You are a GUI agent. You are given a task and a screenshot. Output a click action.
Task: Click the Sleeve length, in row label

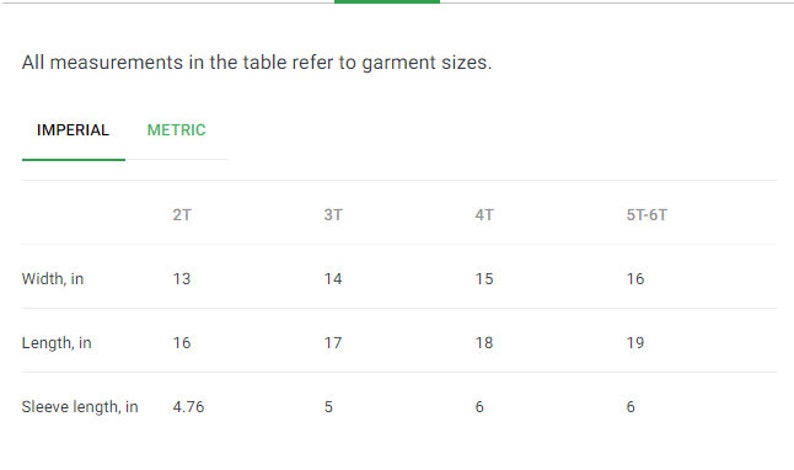pyautogui.click(x=80, y=407)
